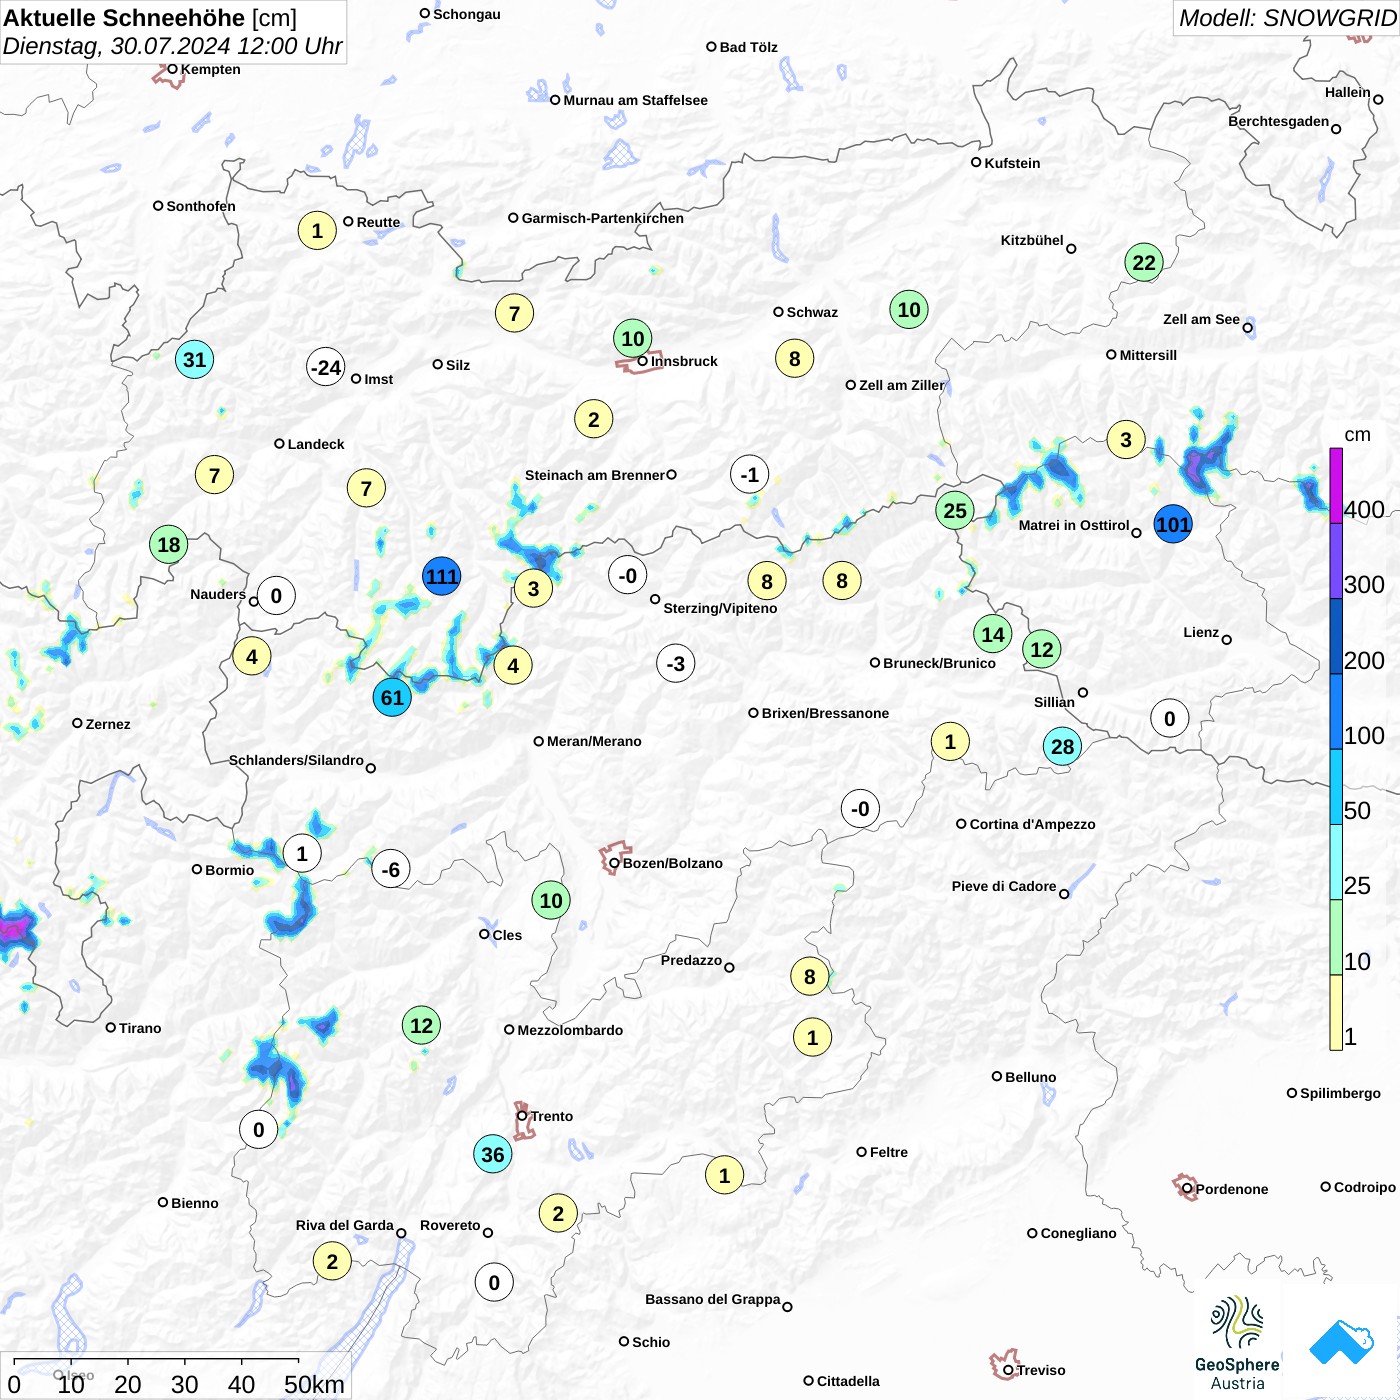Click the 31 cm station marker

click(194, 360)
